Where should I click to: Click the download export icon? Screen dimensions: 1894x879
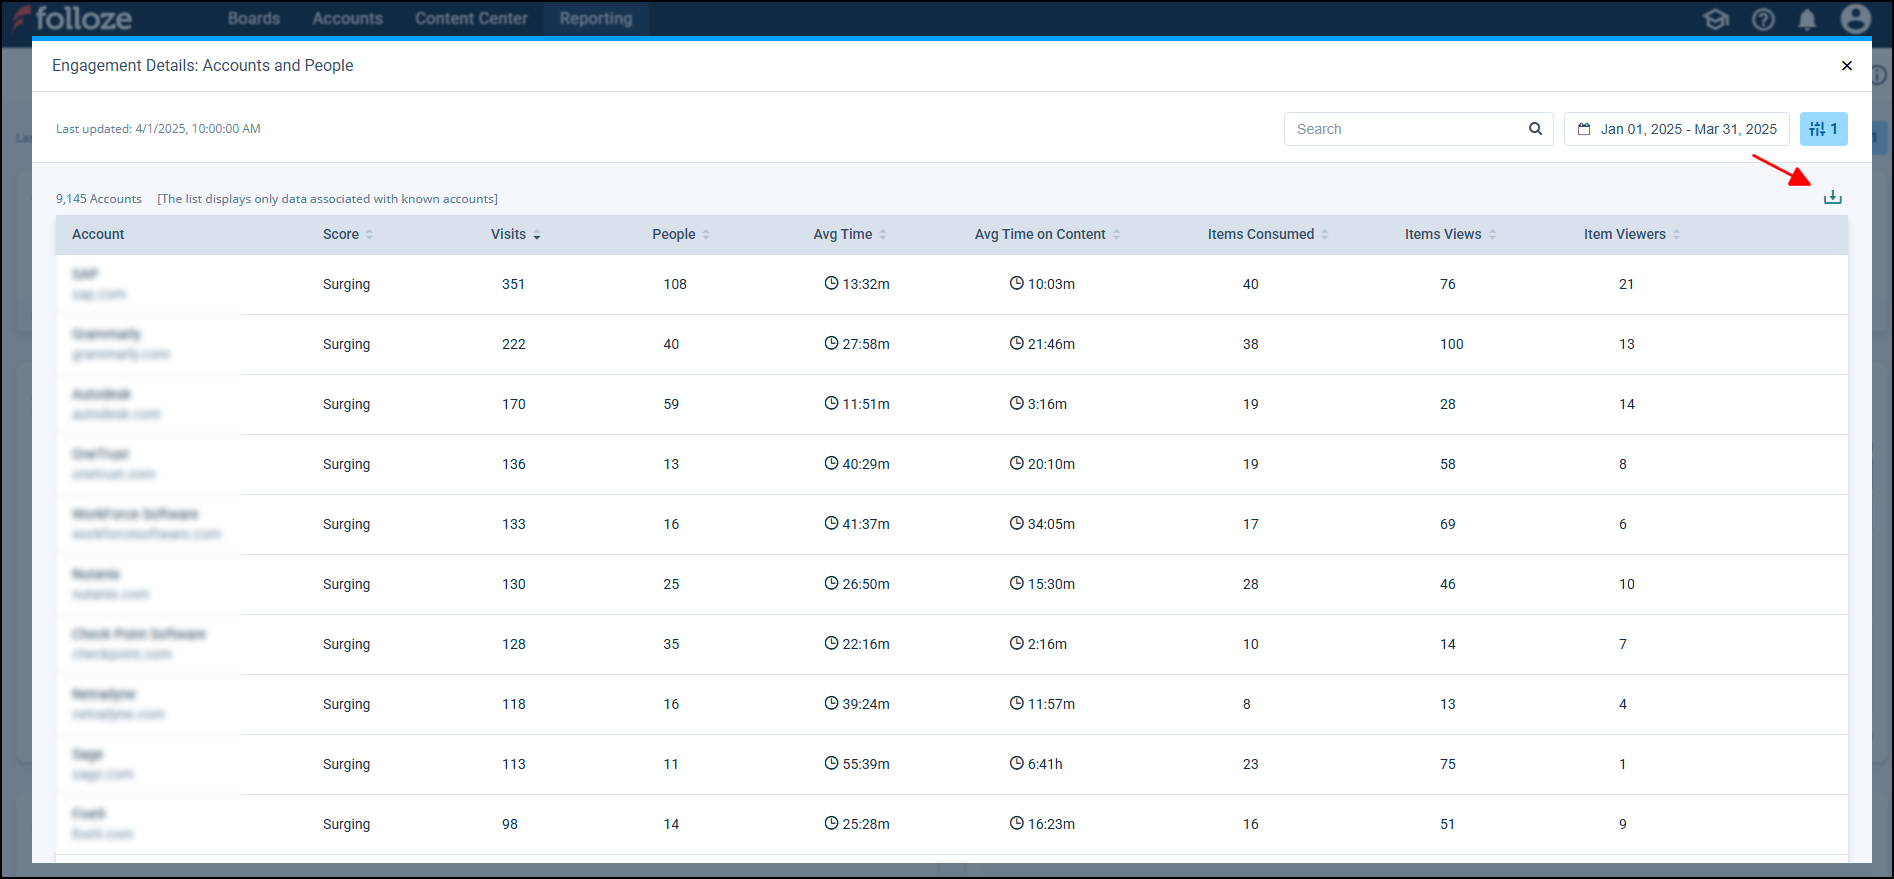[1832, 197]
